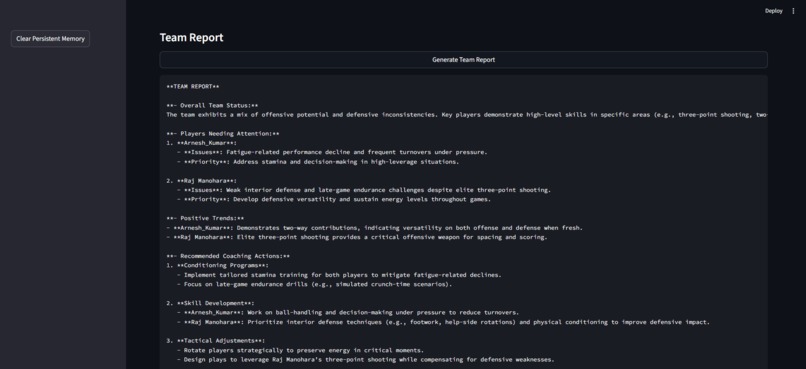806x369 pixels.
Task: Click the Overall Team Status heading line
Action: (212, 105)
